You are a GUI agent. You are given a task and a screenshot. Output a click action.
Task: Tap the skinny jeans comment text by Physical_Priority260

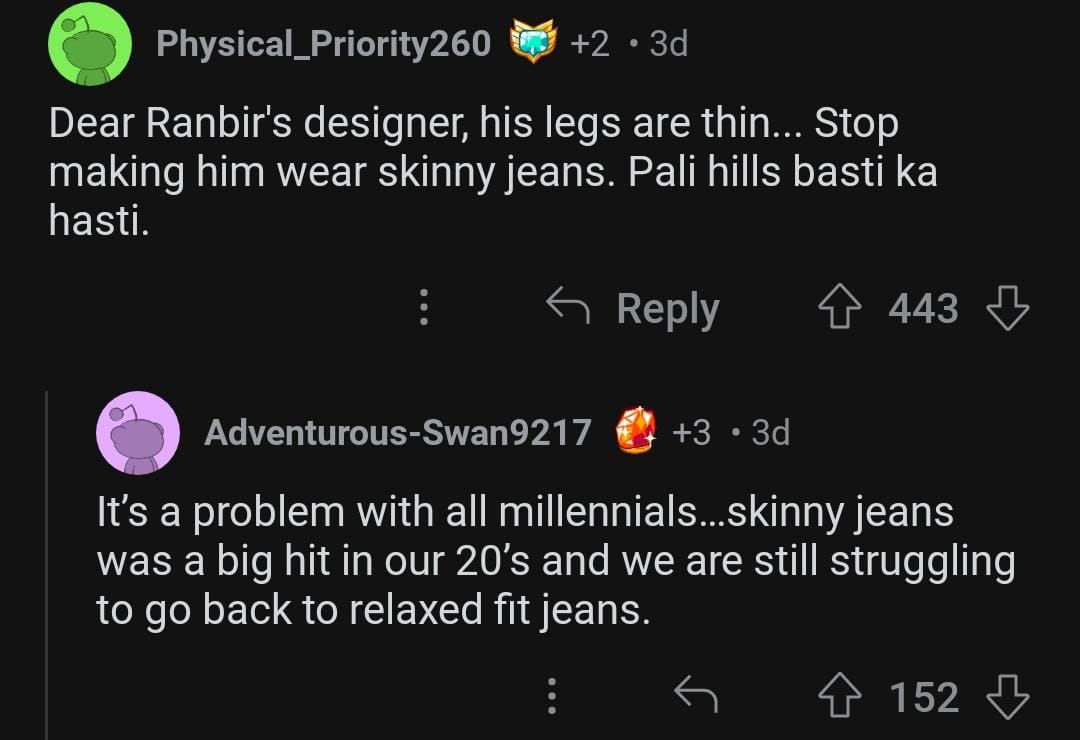pyautogui.click(x=493, y=172)
